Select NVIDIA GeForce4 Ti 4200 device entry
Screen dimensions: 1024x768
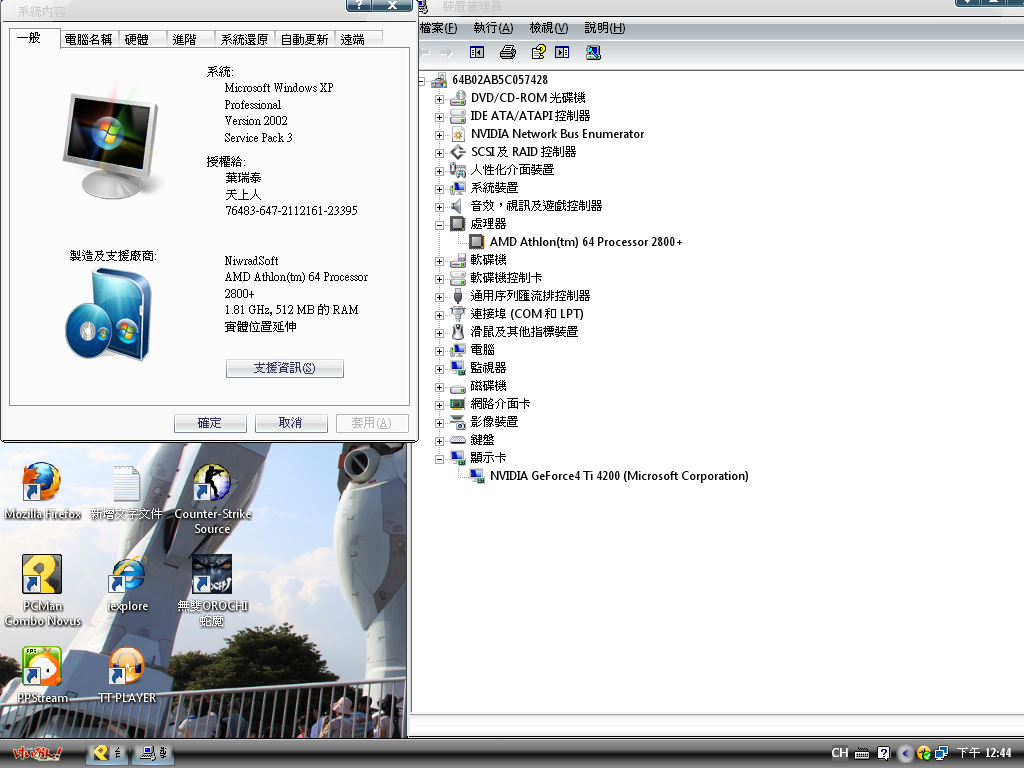point(618,476)
